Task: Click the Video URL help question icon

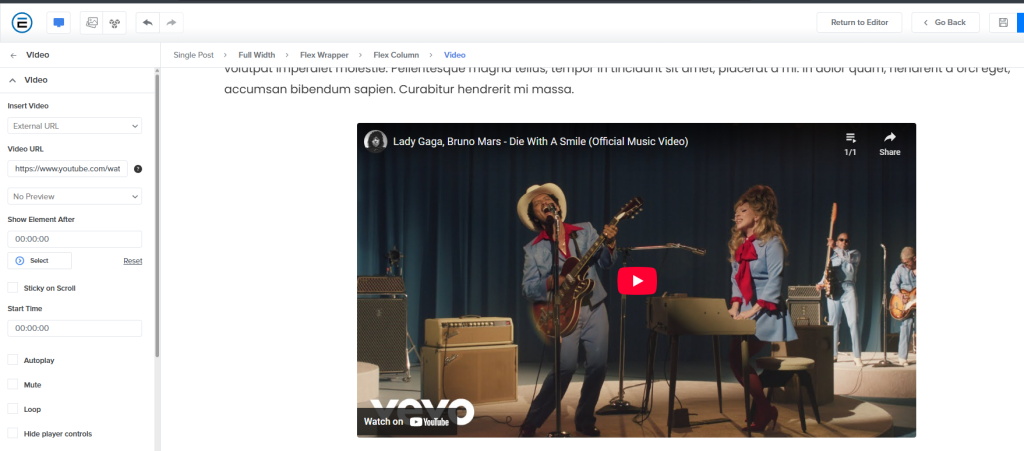Action: (138, 169)
